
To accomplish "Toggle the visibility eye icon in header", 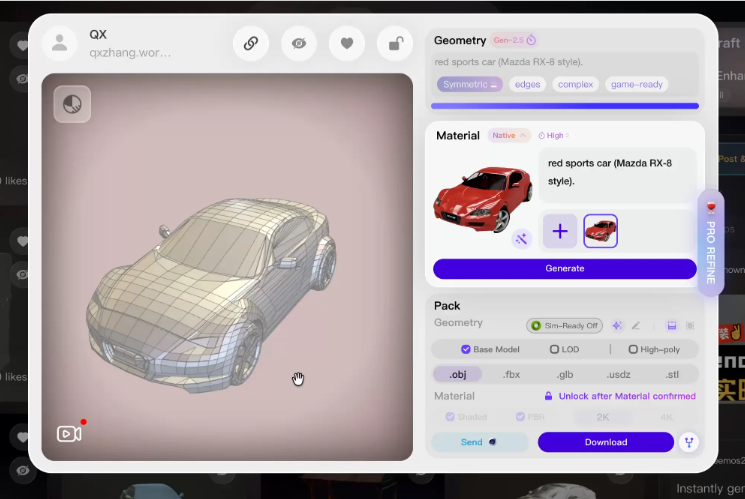I will (x=299, y=43).
